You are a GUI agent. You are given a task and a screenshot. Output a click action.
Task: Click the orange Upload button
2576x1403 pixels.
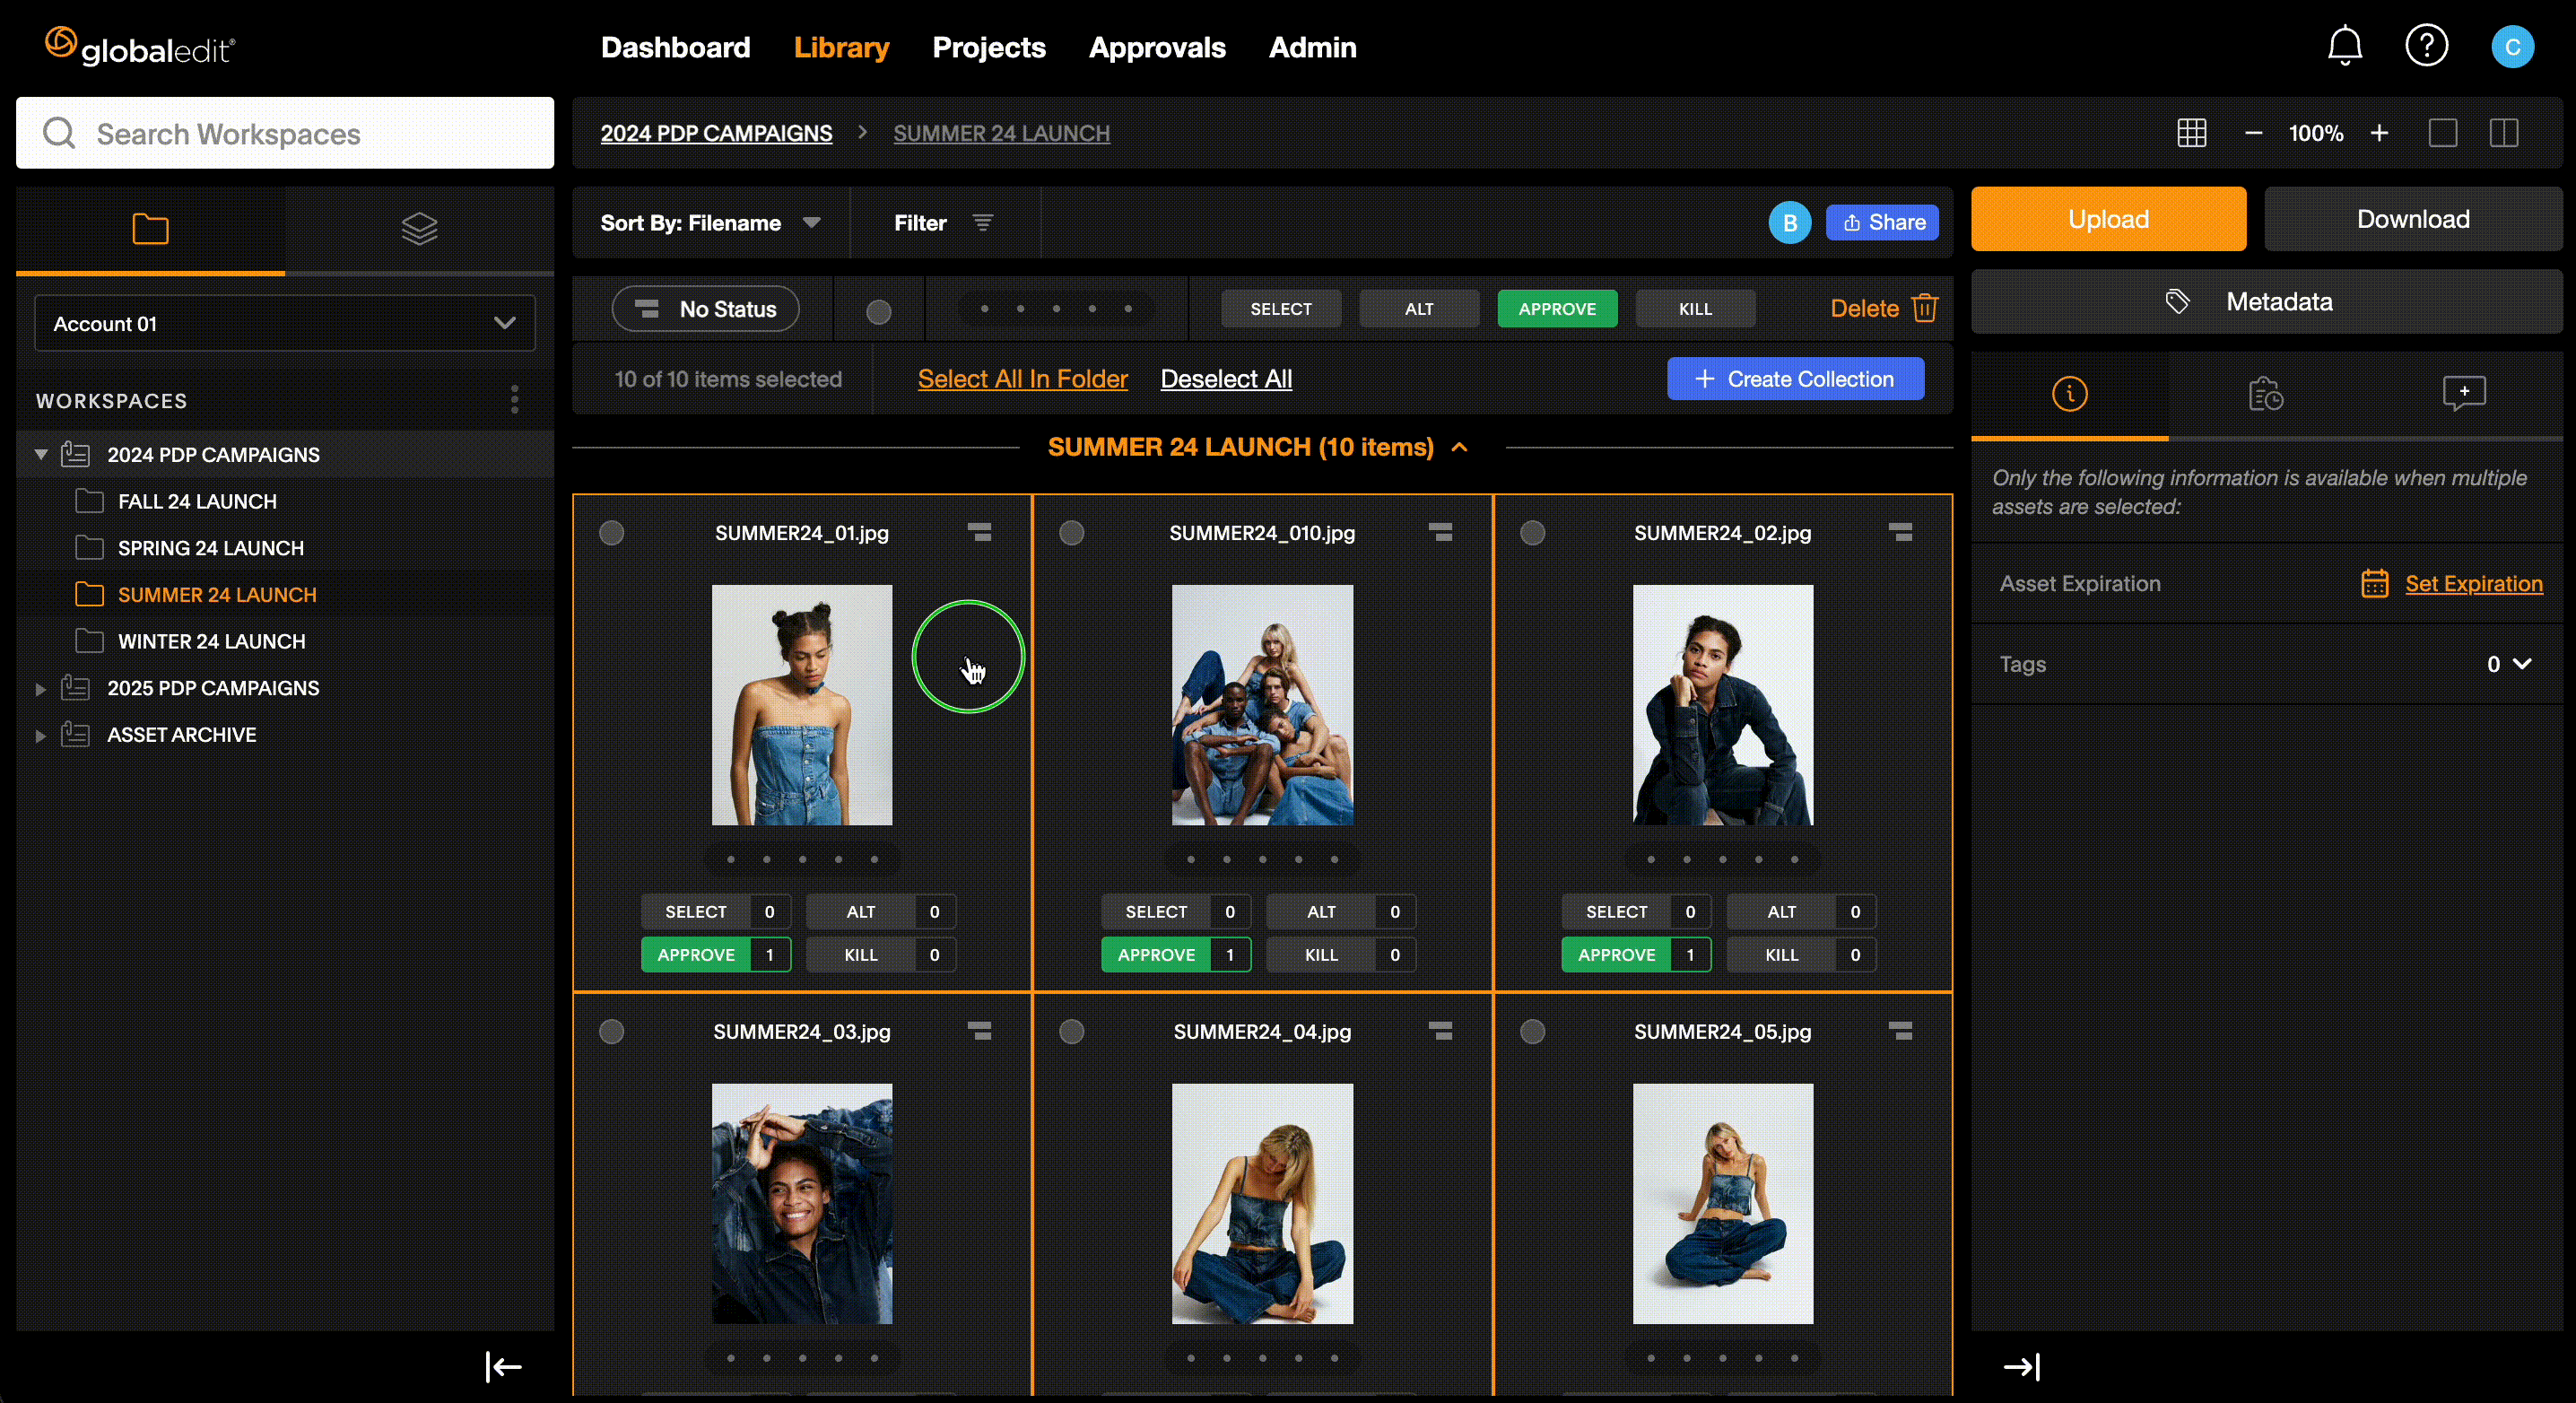2108,219
